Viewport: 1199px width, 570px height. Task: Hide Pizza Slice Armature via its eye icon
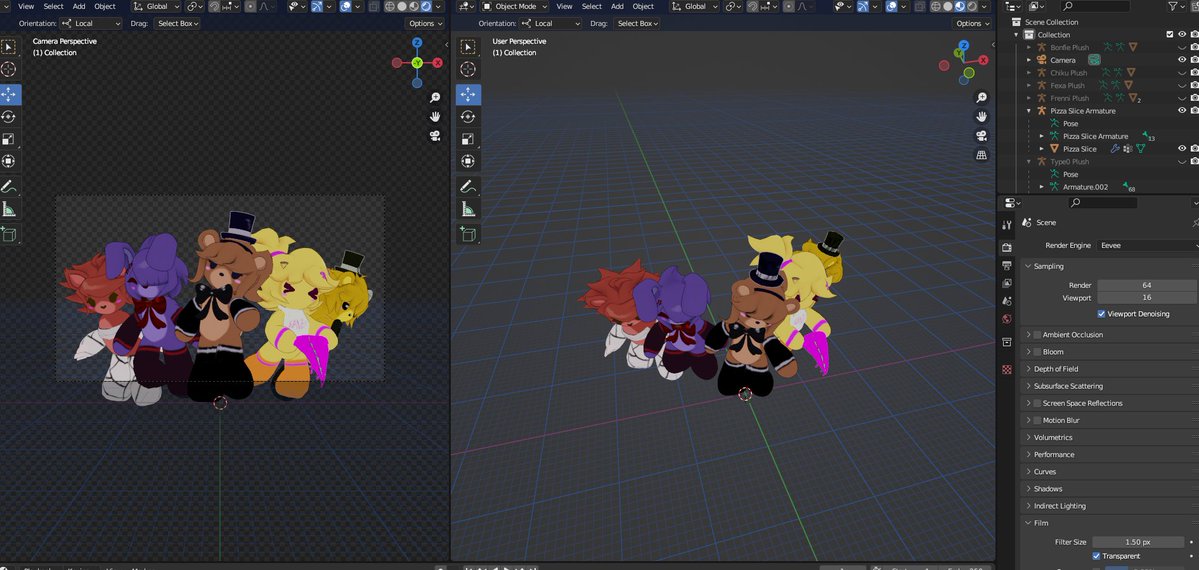click(x=1181, y=111)
